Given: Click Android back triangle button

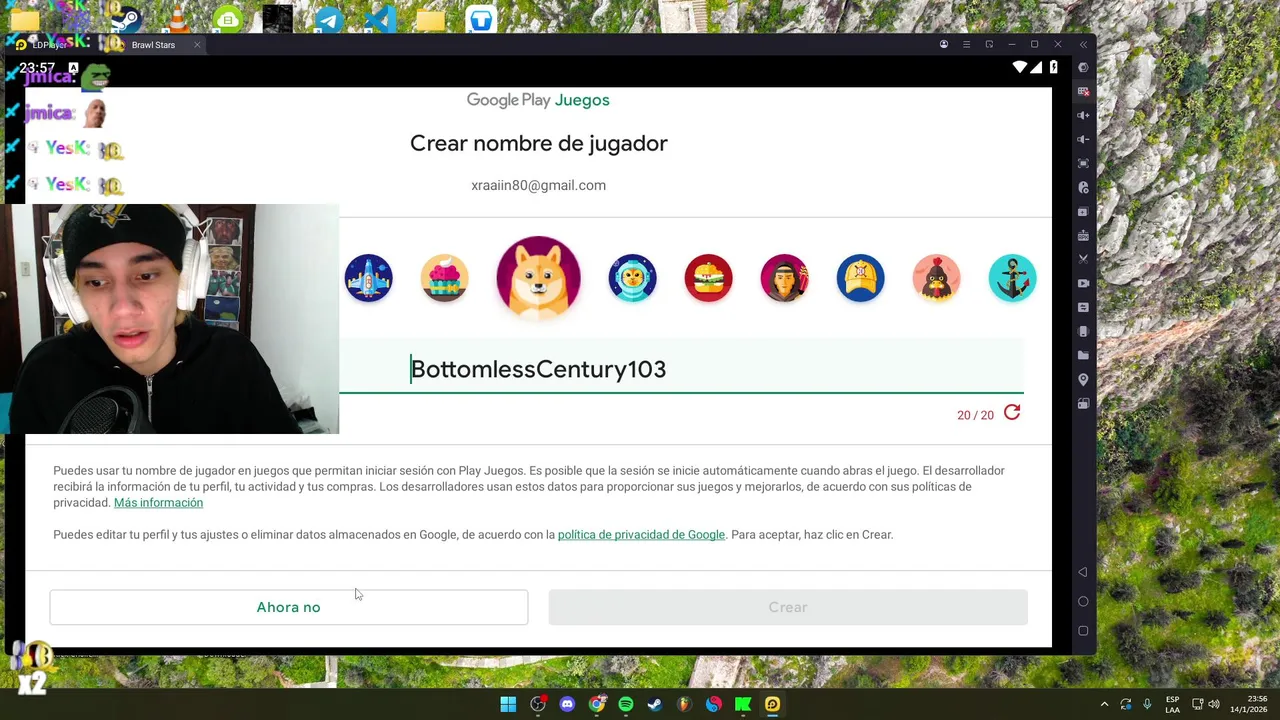Looking at the screenshot, I should coord(1083,572).
